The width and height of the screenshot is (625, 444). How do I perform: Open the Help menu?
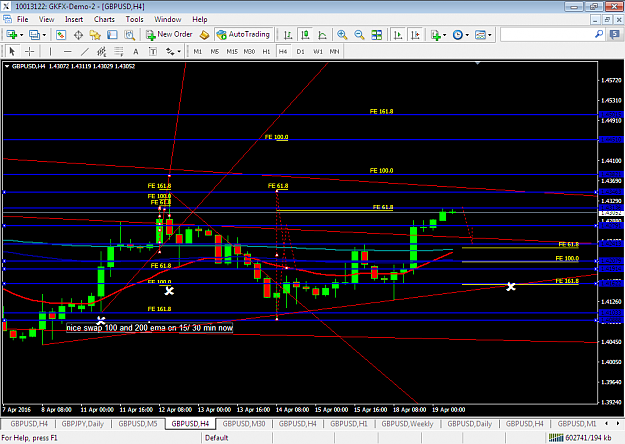click(200, 19)
